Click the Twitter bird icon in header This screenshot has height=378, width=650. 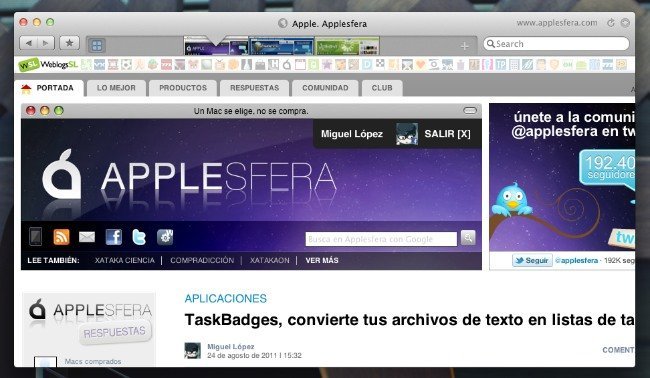coord(139,237)
